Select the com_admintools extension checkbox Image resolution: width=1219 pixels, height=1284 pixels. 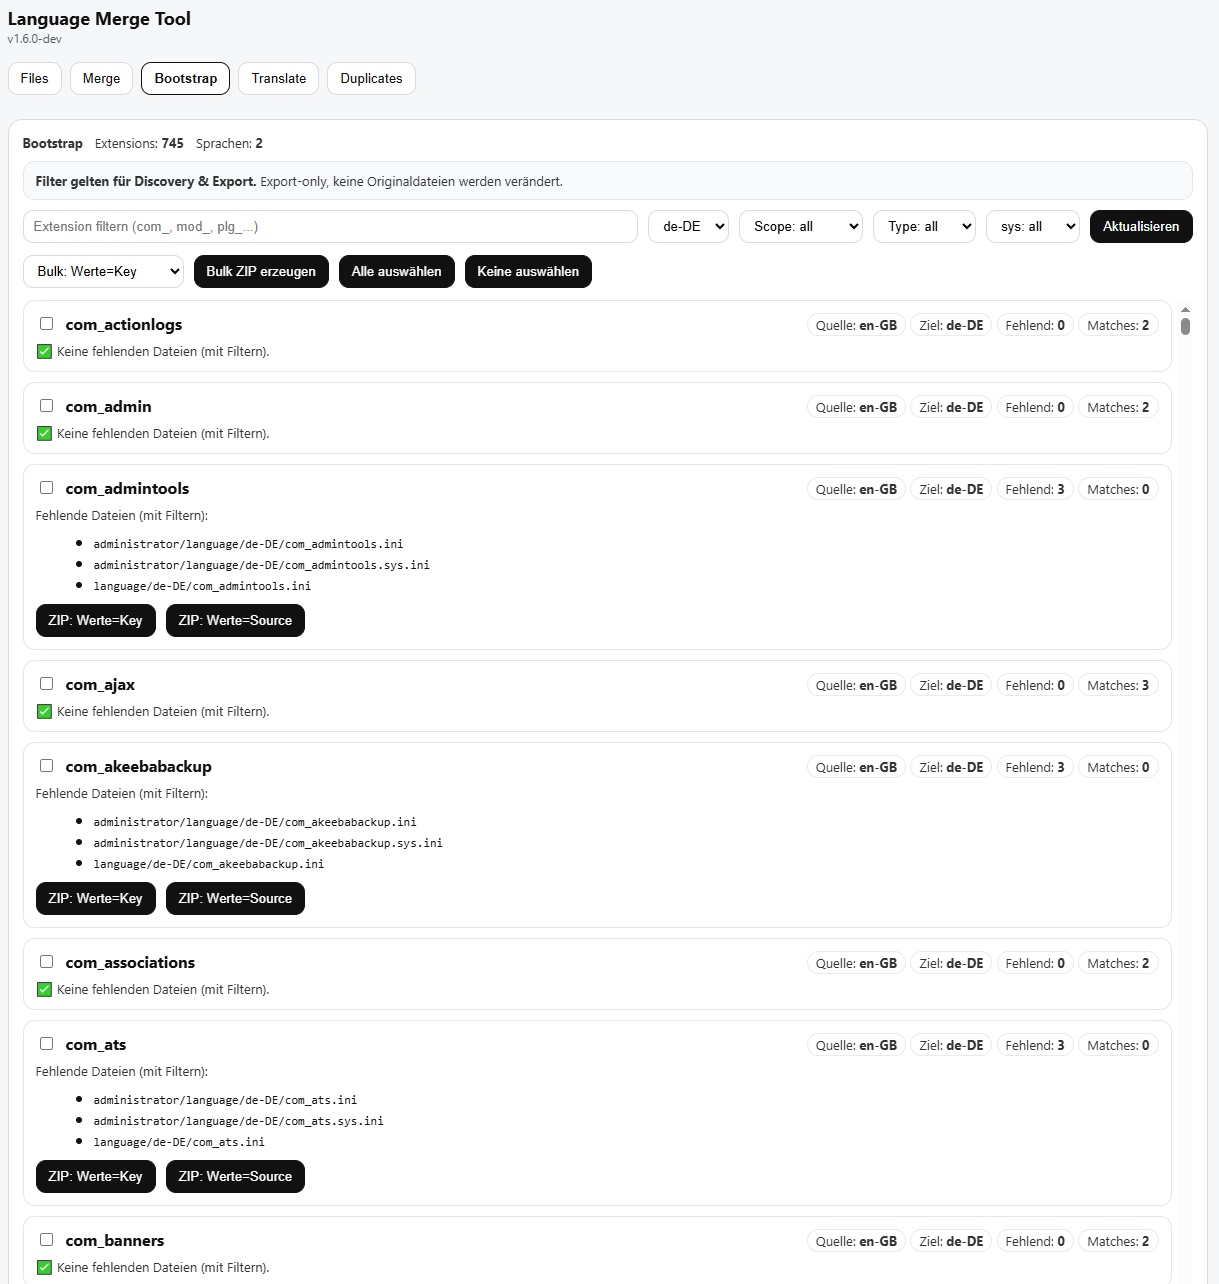click(46, 488)
